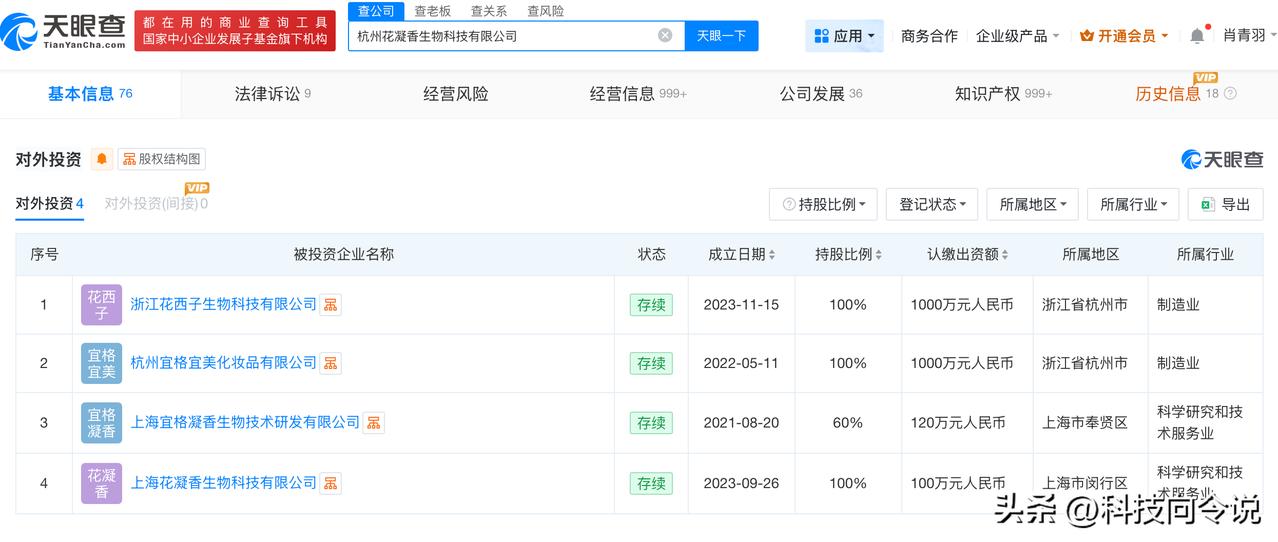This screenshot has width=1278, height=542.
Task: Switch to the 查关系 search tab
Action: (488, 11)
